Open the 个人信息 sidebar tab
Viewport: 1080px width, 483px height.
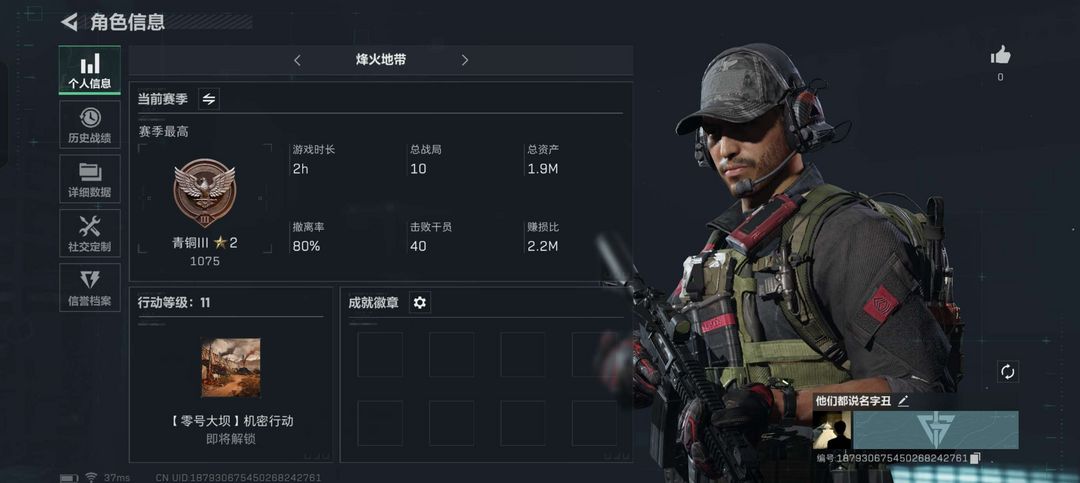click(90, 70)
